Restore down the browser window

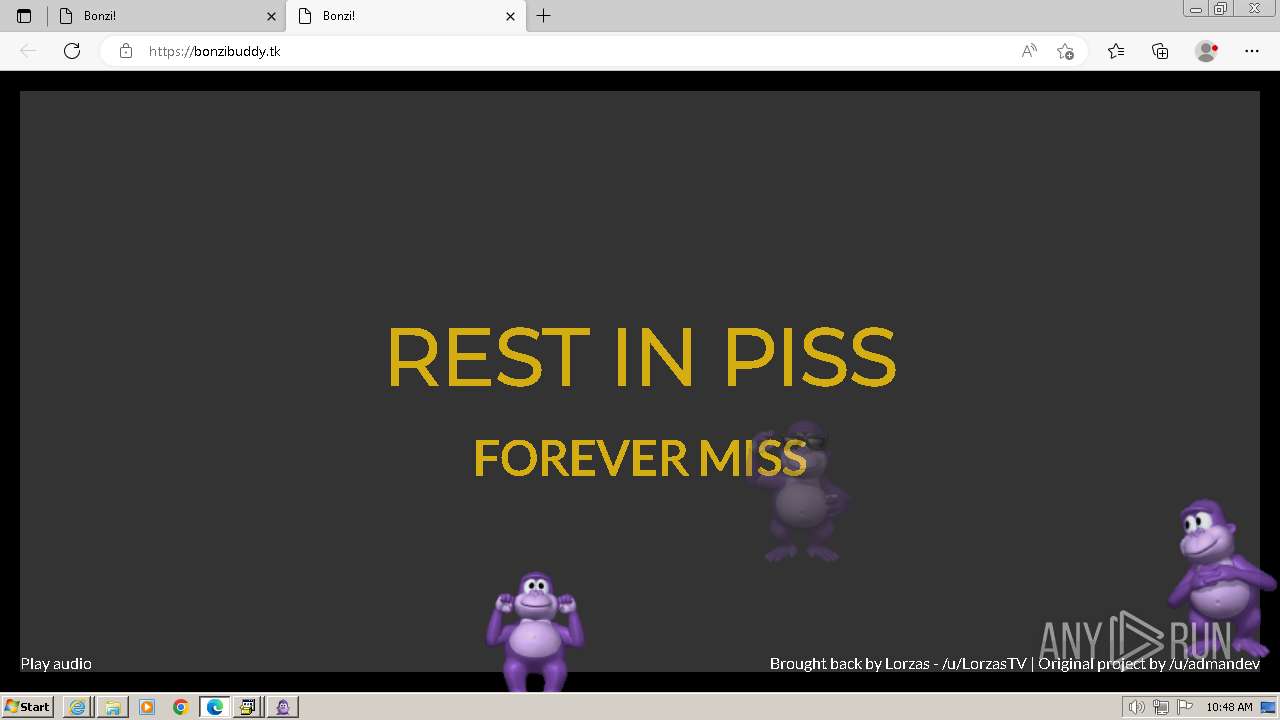[1221, 9]
